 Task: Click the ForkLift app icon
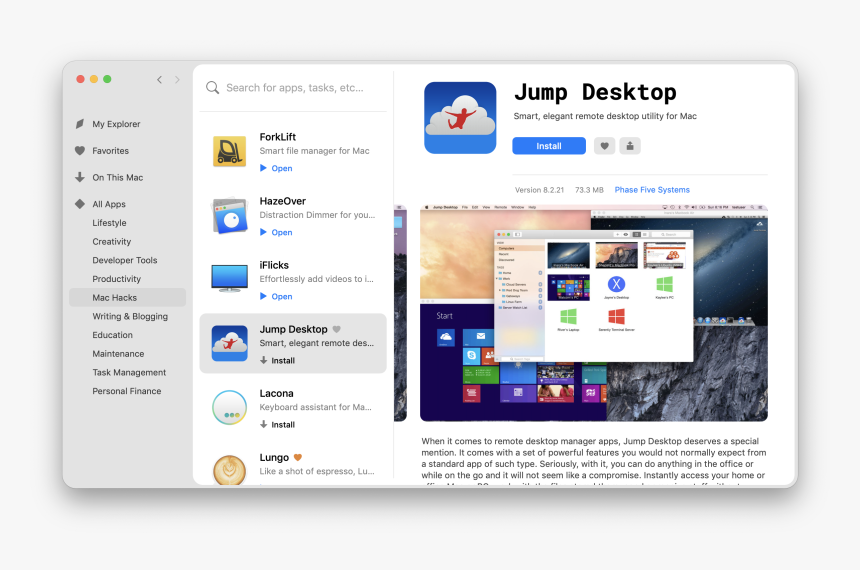[229, 151]
